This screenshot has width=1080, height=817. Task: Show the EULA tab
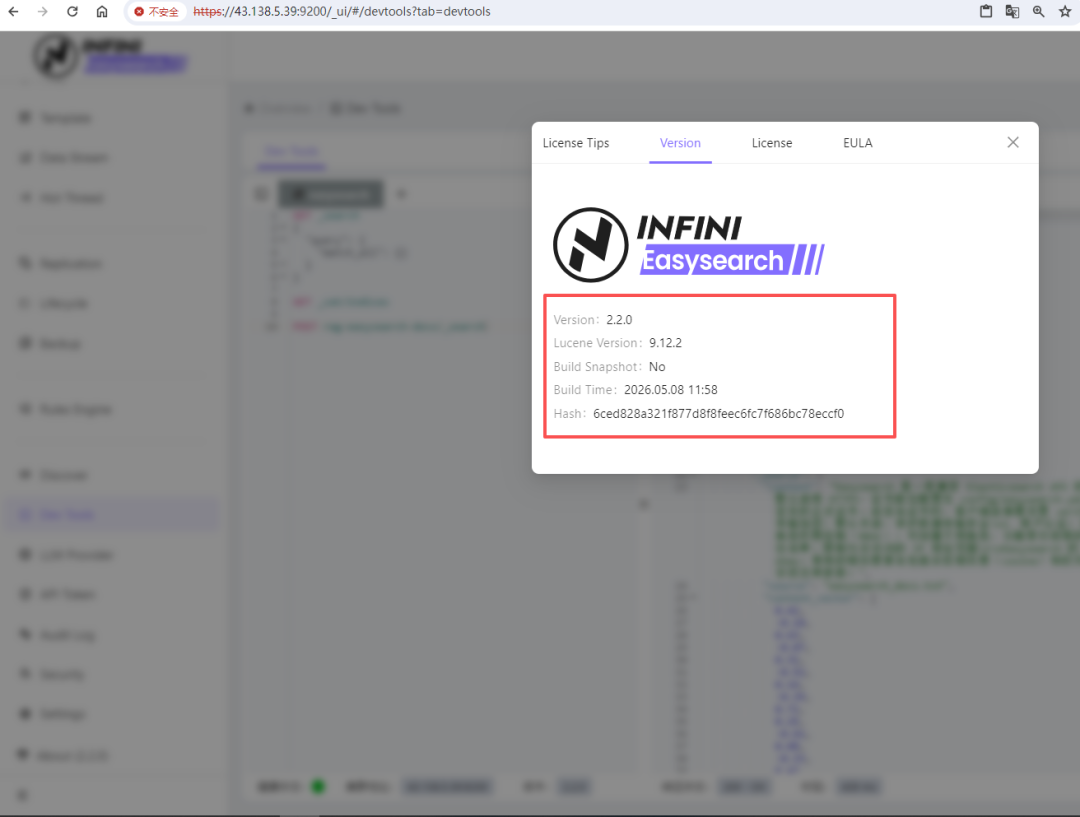click(x=858, y=143)
